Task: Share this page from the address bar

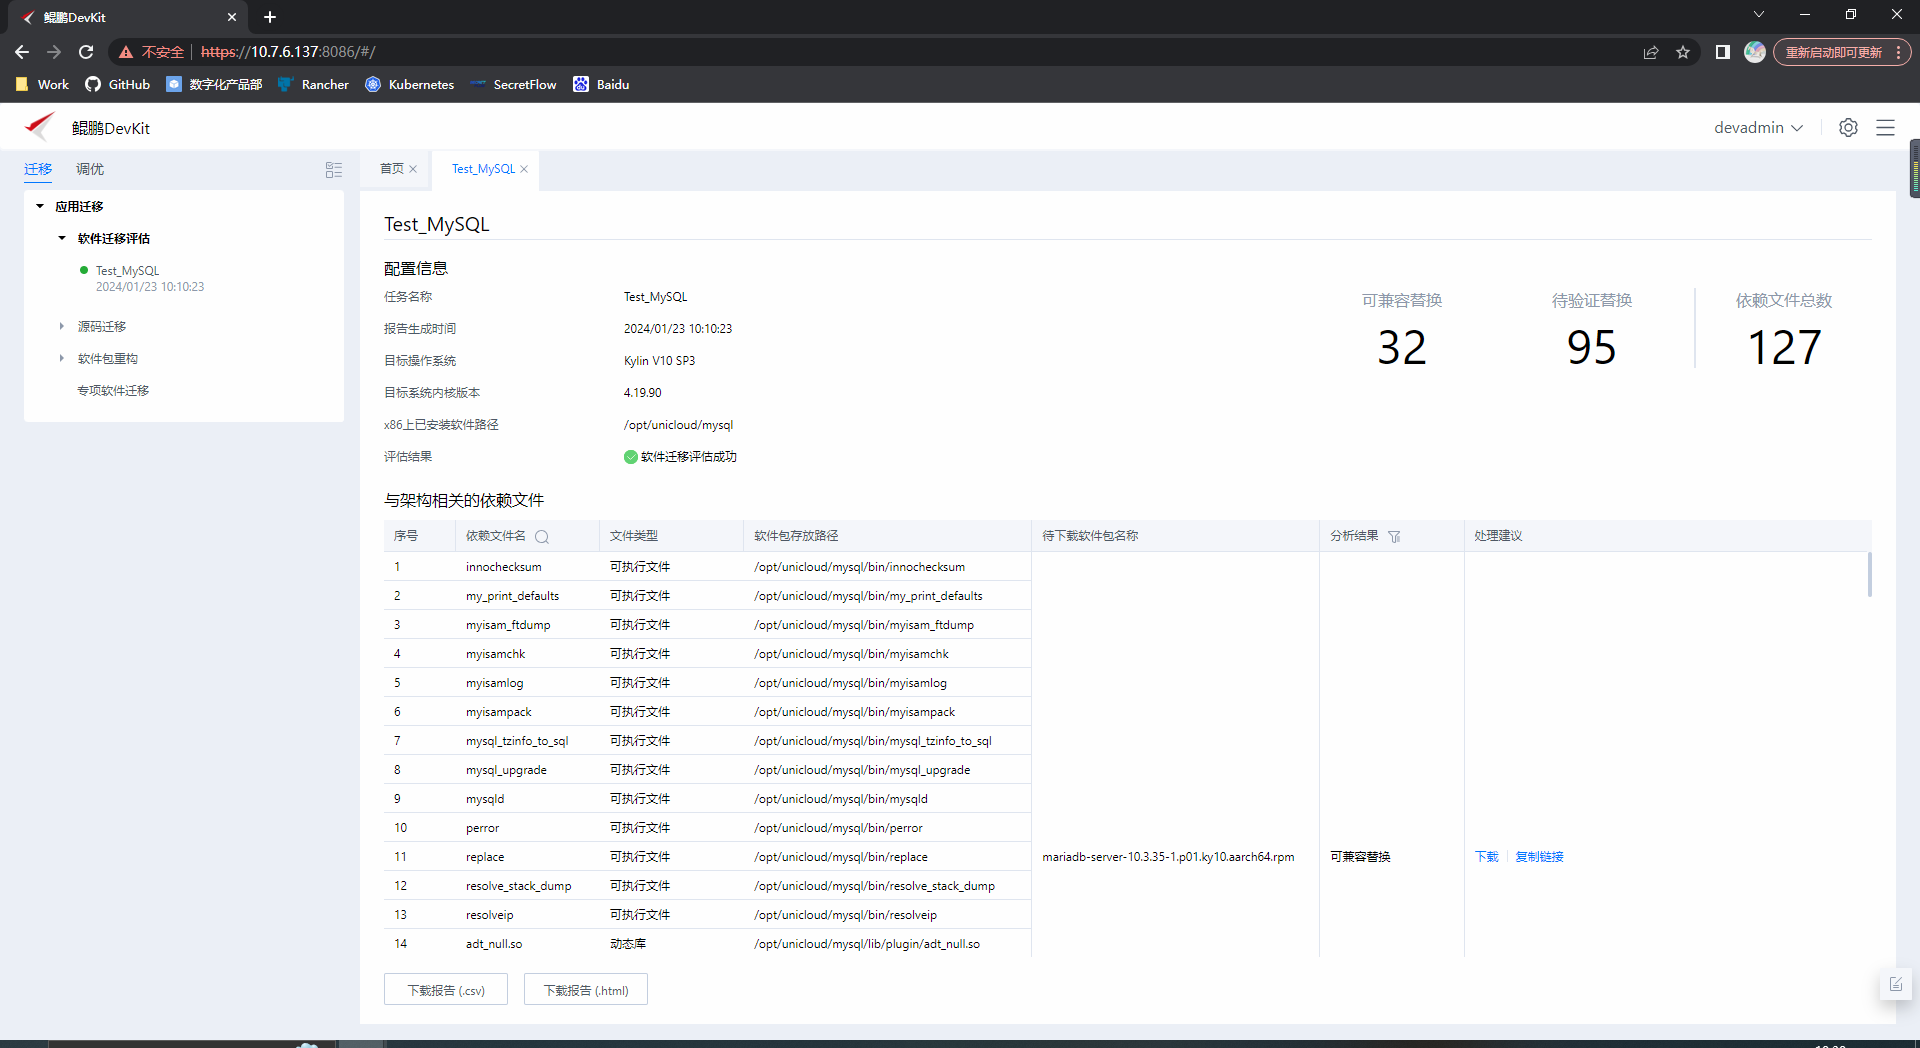Action: [1651, 52]
